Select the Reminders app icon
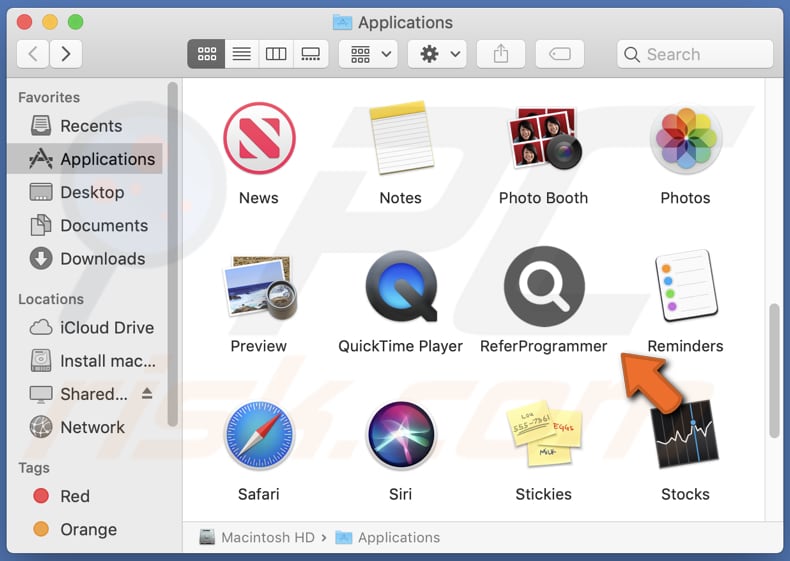This screenshot has width=790, height=561. tap(686, 285)
